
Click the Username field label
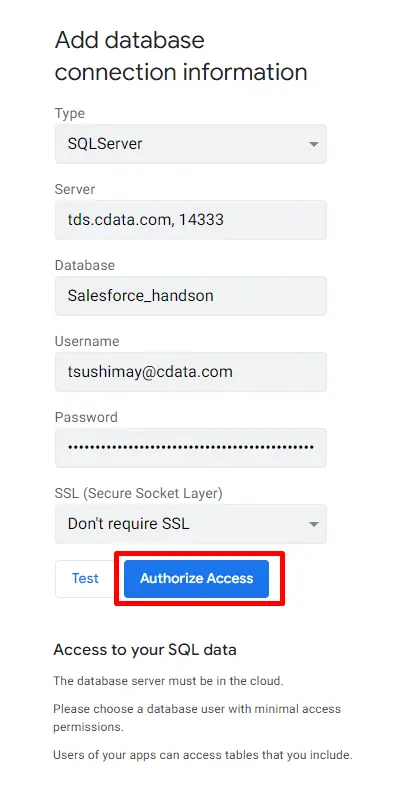click(87, 341)
